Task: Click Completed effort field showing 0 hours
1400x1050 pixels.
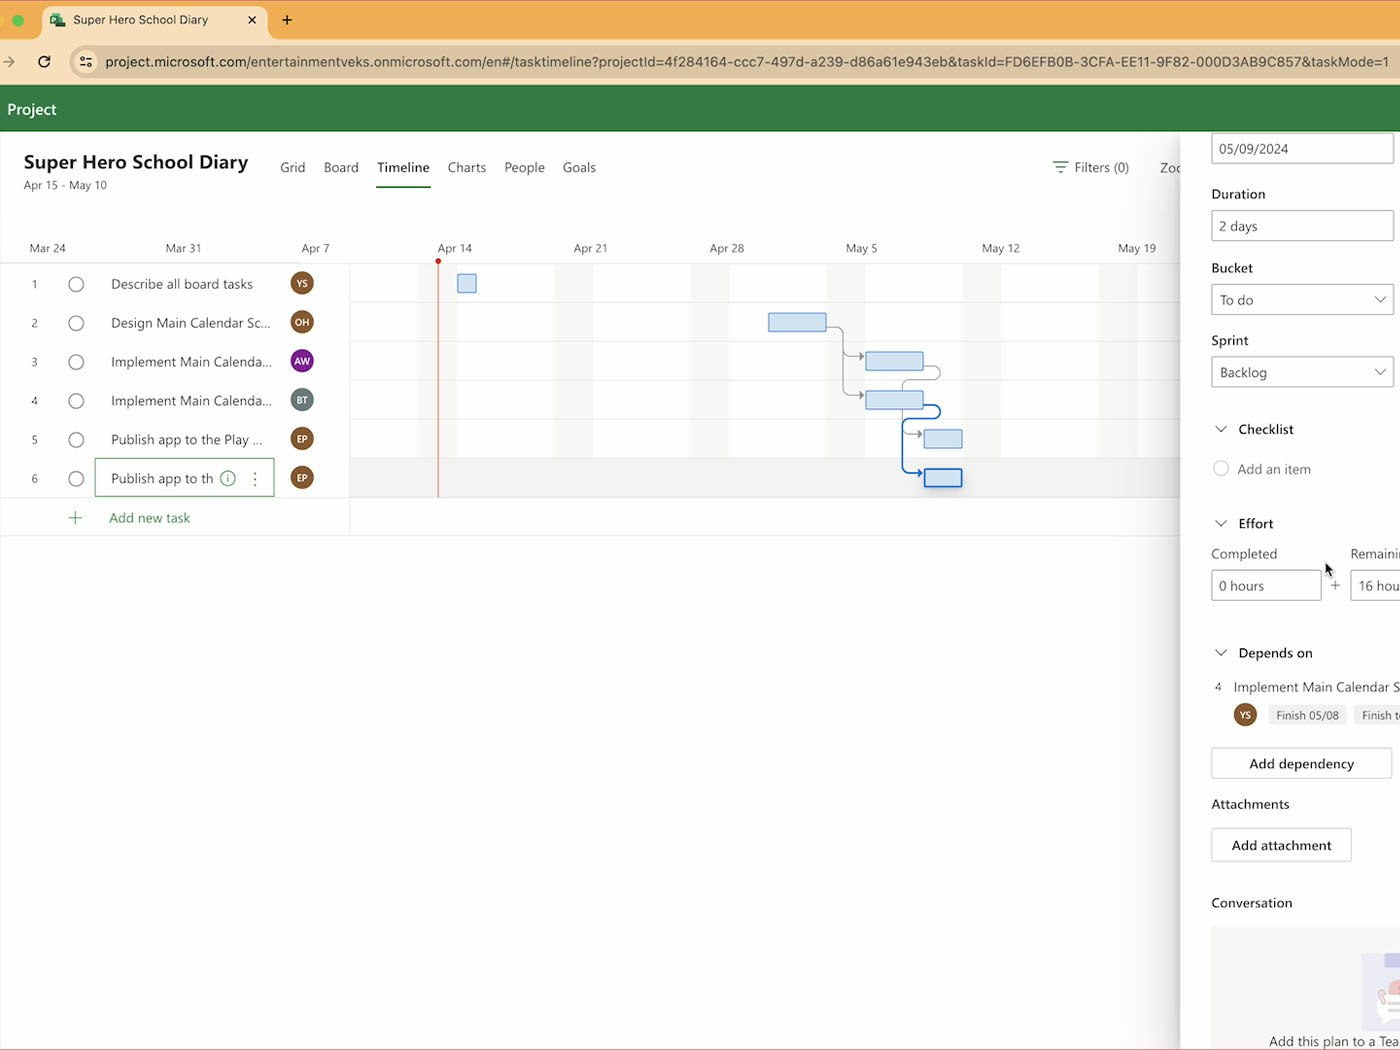Action: (x=1266, y=585)
